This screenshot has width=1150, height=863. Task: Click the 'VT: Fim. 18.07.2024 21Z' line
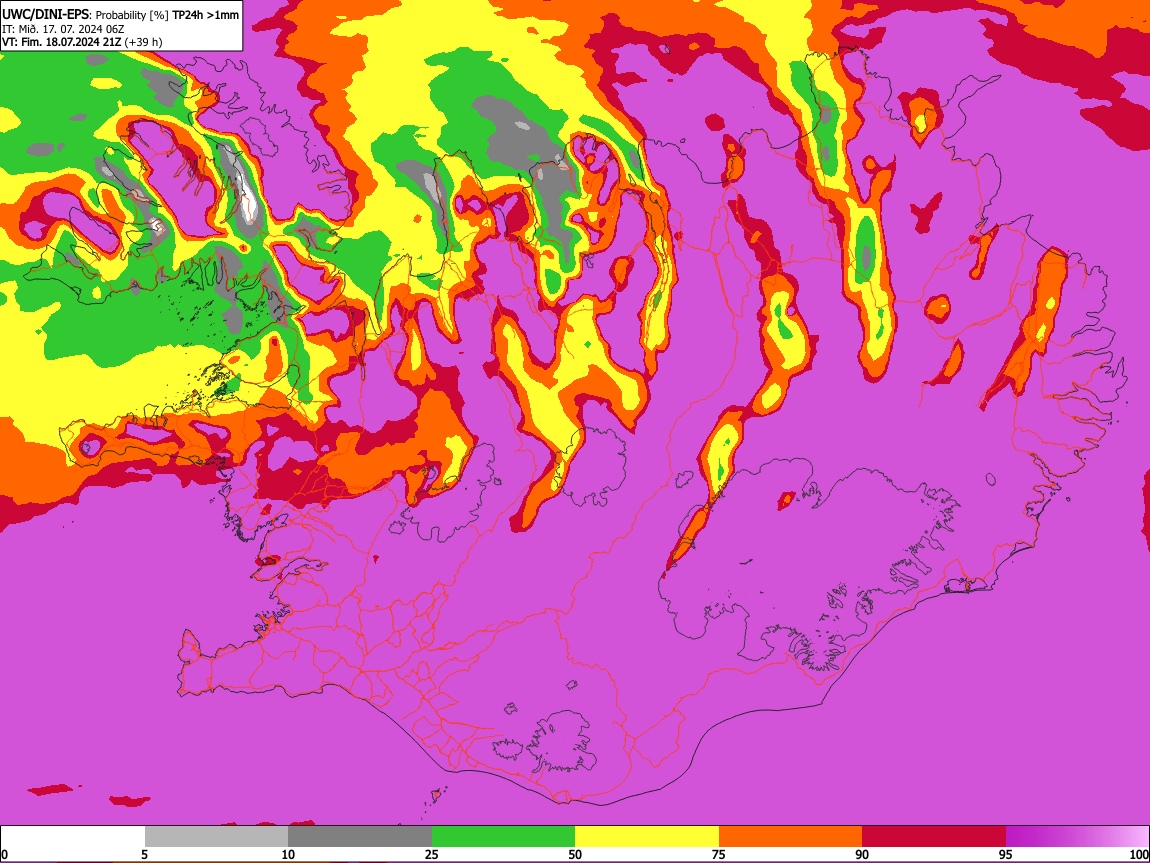[62, 42]
